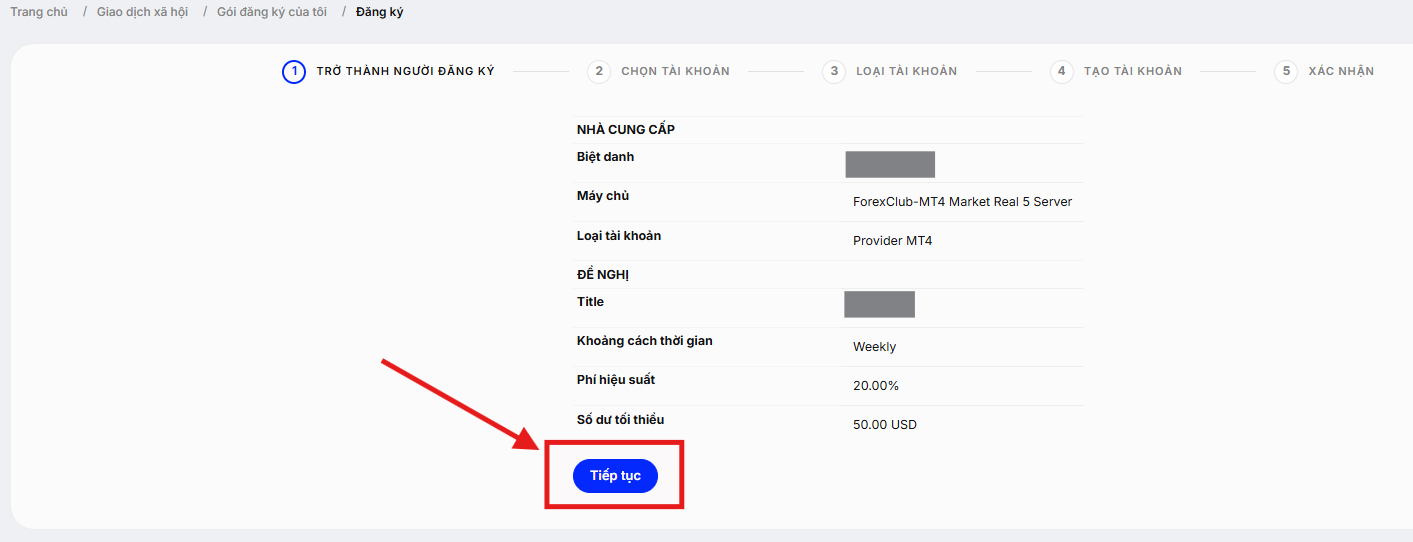This screenshot has width=1413, height=542.
Task: Select the Đăng ký breadcrumb item
Action: point(380,12)
